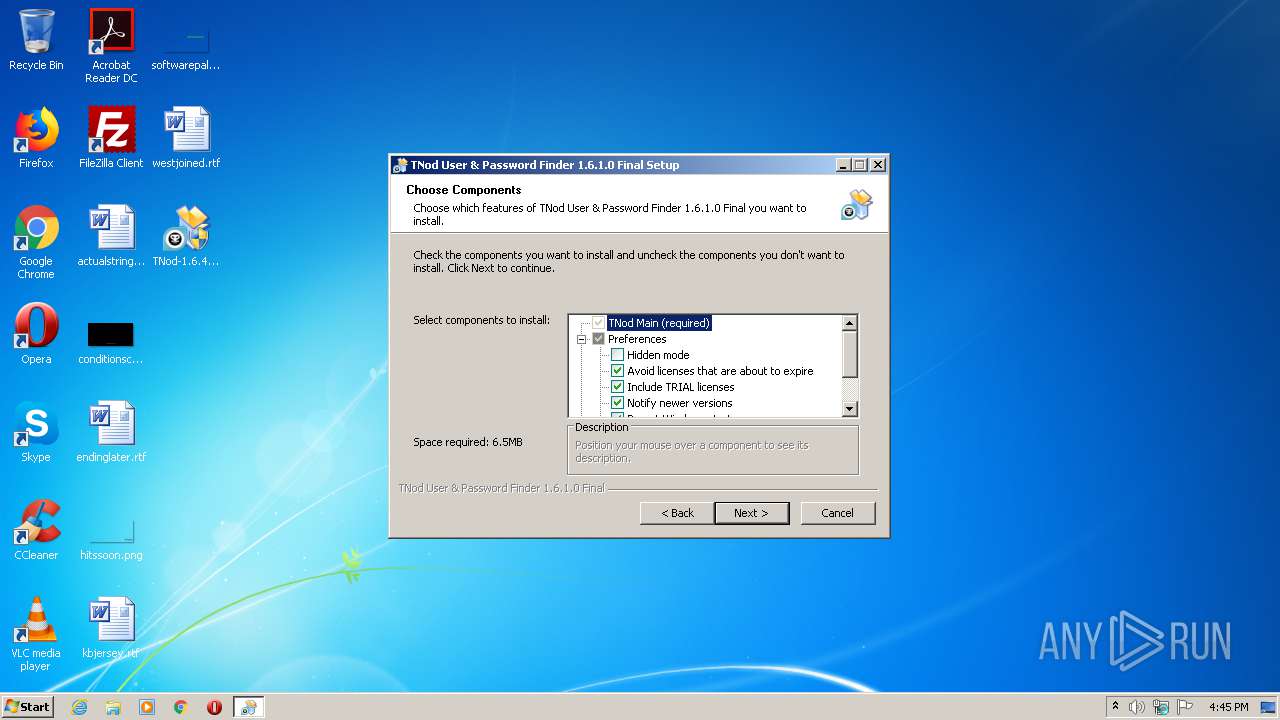Screen dimensions: 1280x720
Task: Minimize the TNod setup window
Action: click(x=843, y=165)
